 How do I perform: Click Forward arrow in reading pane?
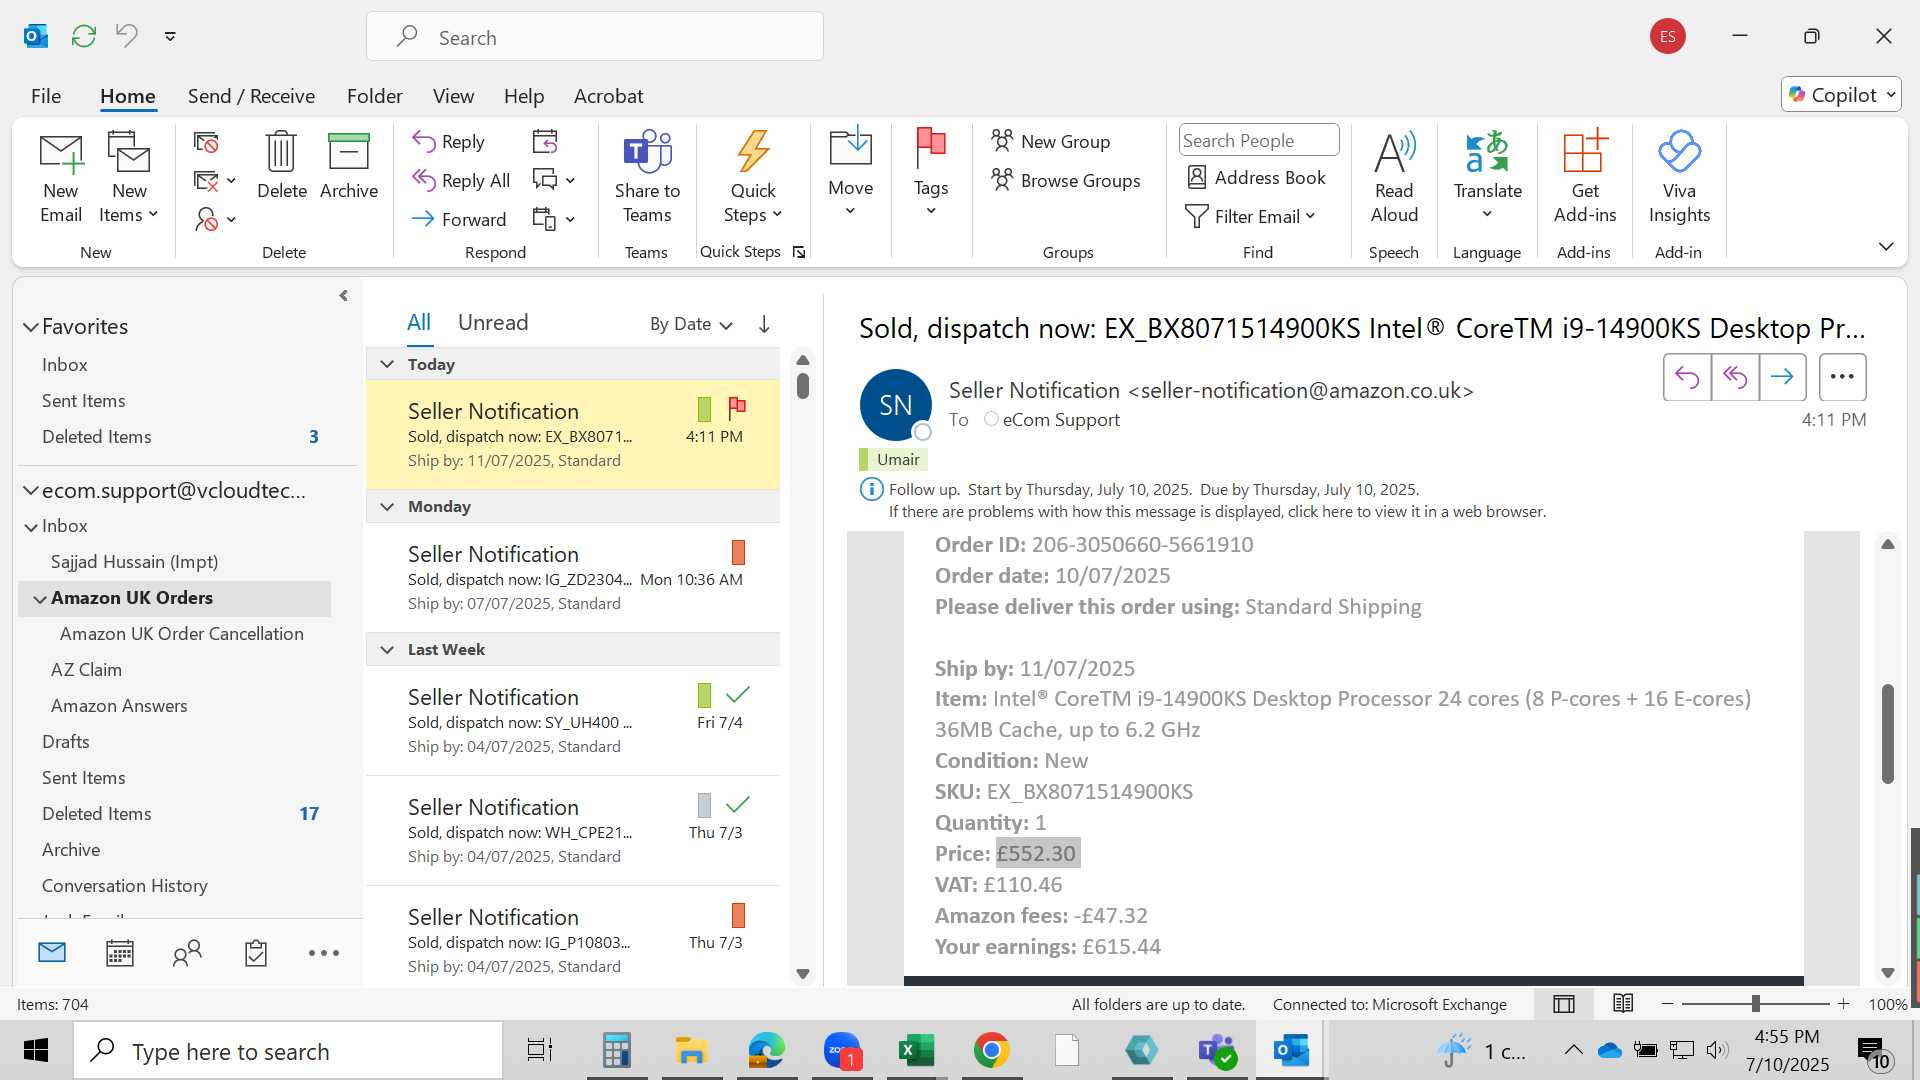pos(1782,377)
